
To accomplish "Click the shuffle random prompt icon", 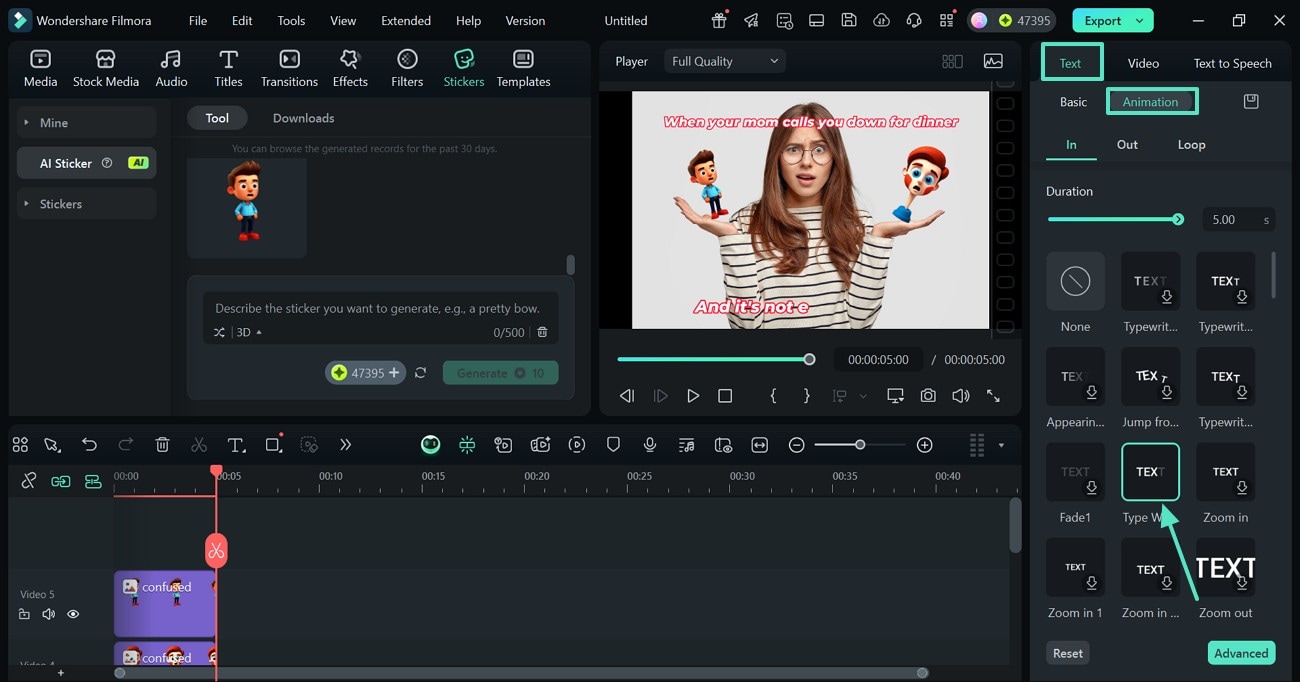I will pyautogui.click(x=219, y=332).
